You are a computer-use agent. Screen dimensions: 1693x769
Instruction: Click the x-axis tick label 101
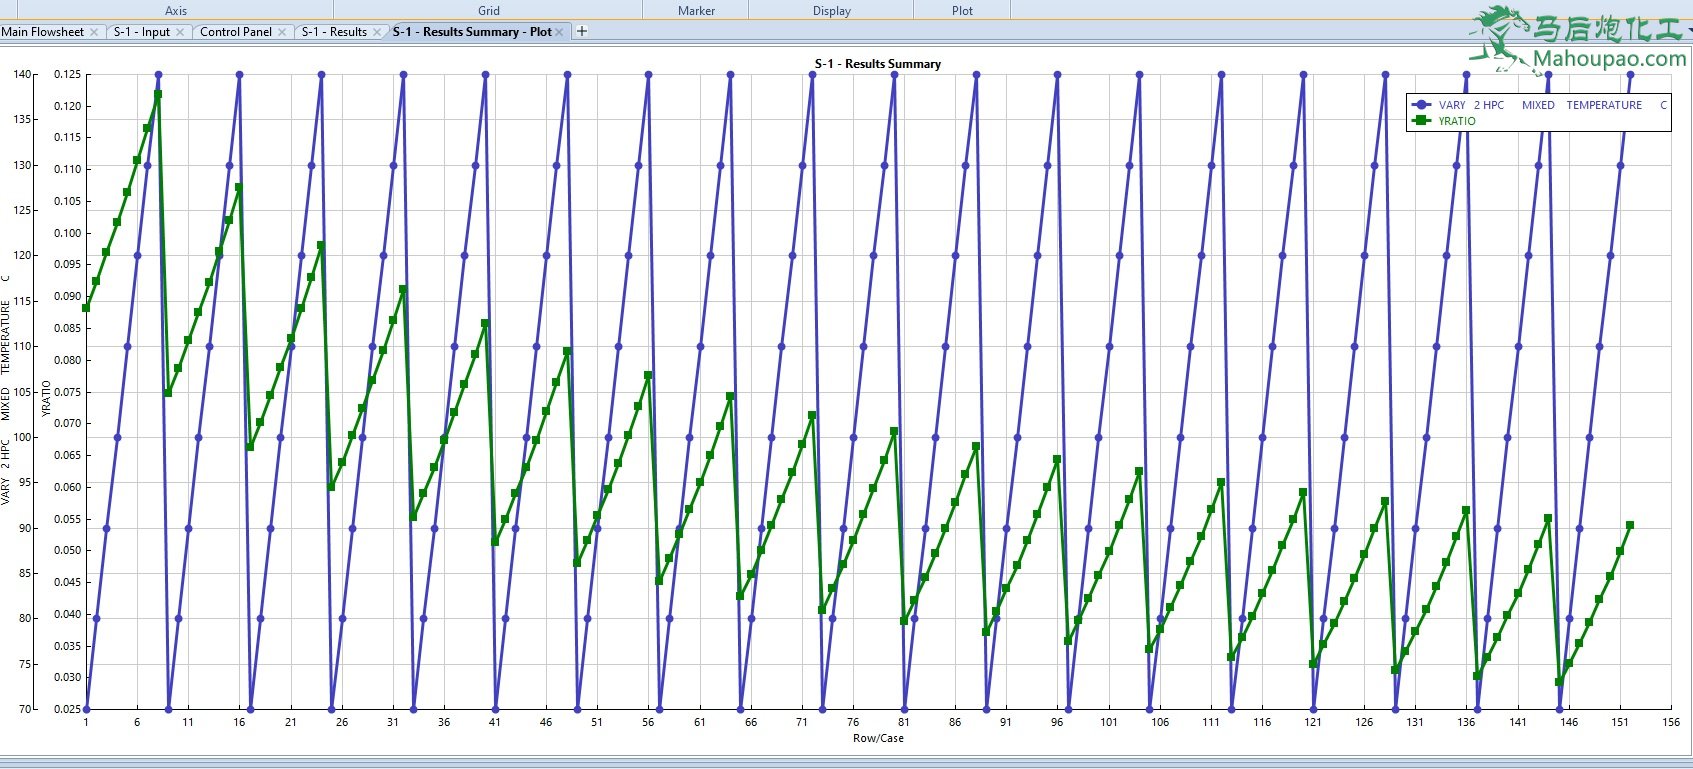point(1108,722)
